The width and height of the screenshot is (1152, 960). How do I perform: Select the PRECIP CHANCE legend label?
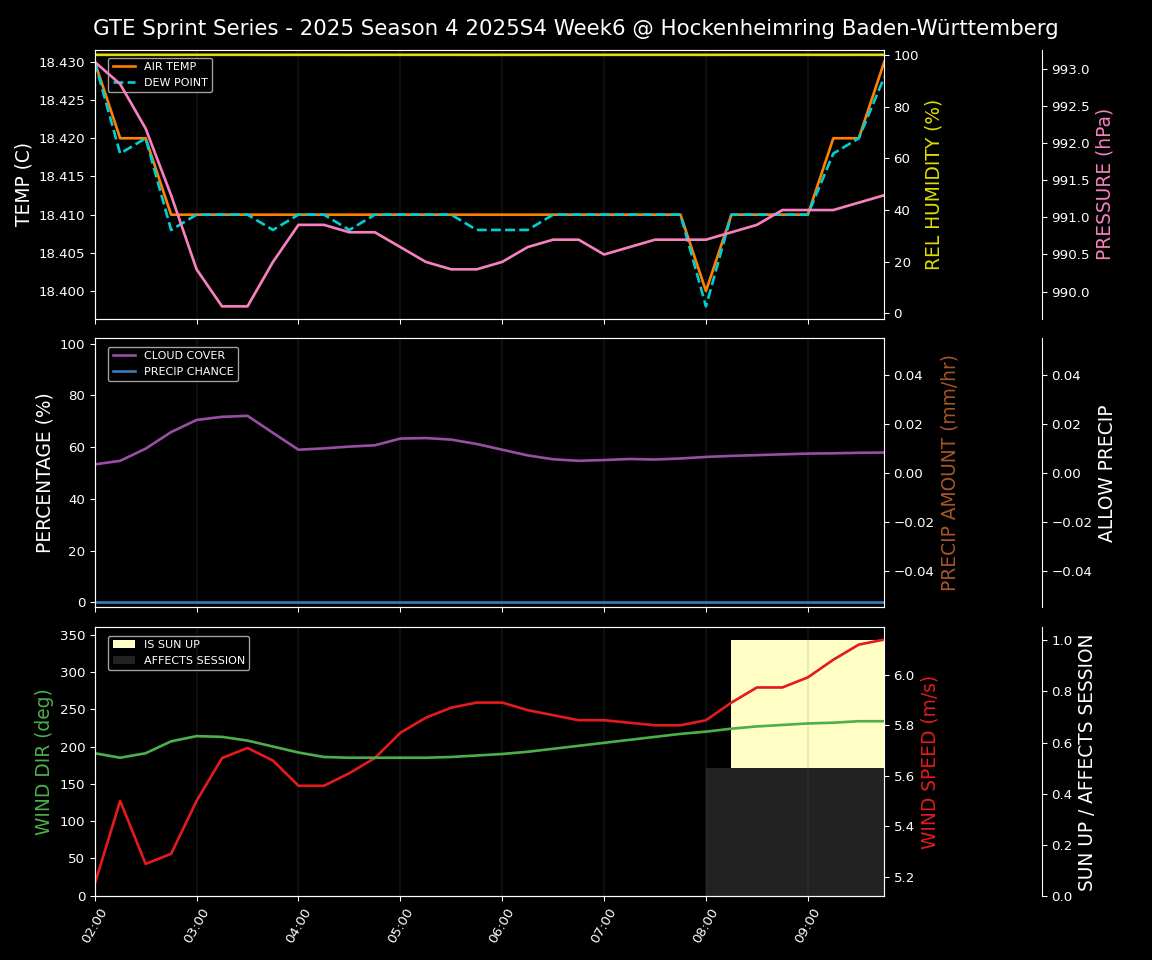coord(188,371)
